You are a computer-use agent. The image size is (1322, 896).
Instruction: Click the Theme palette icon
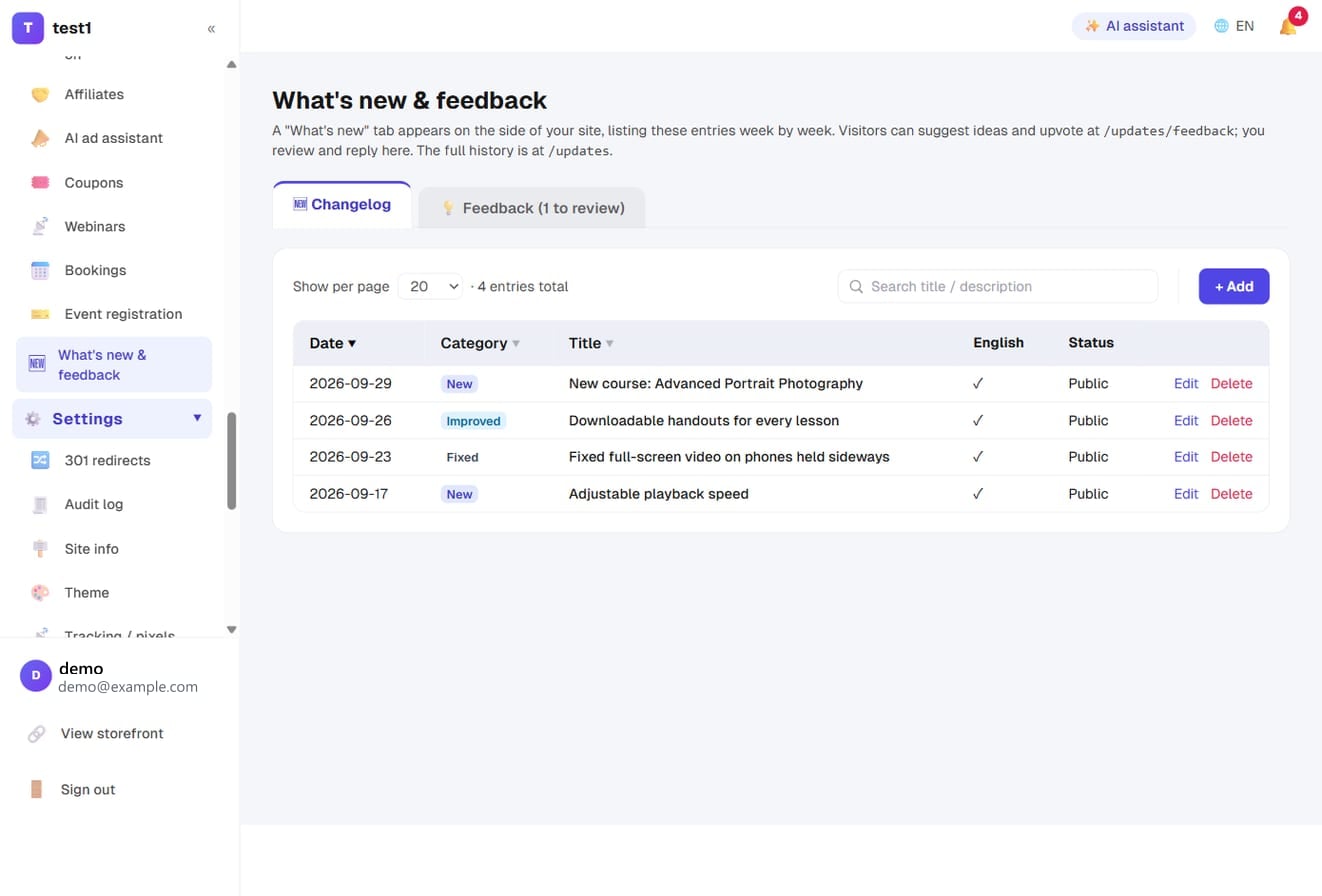tap(40, 593)
